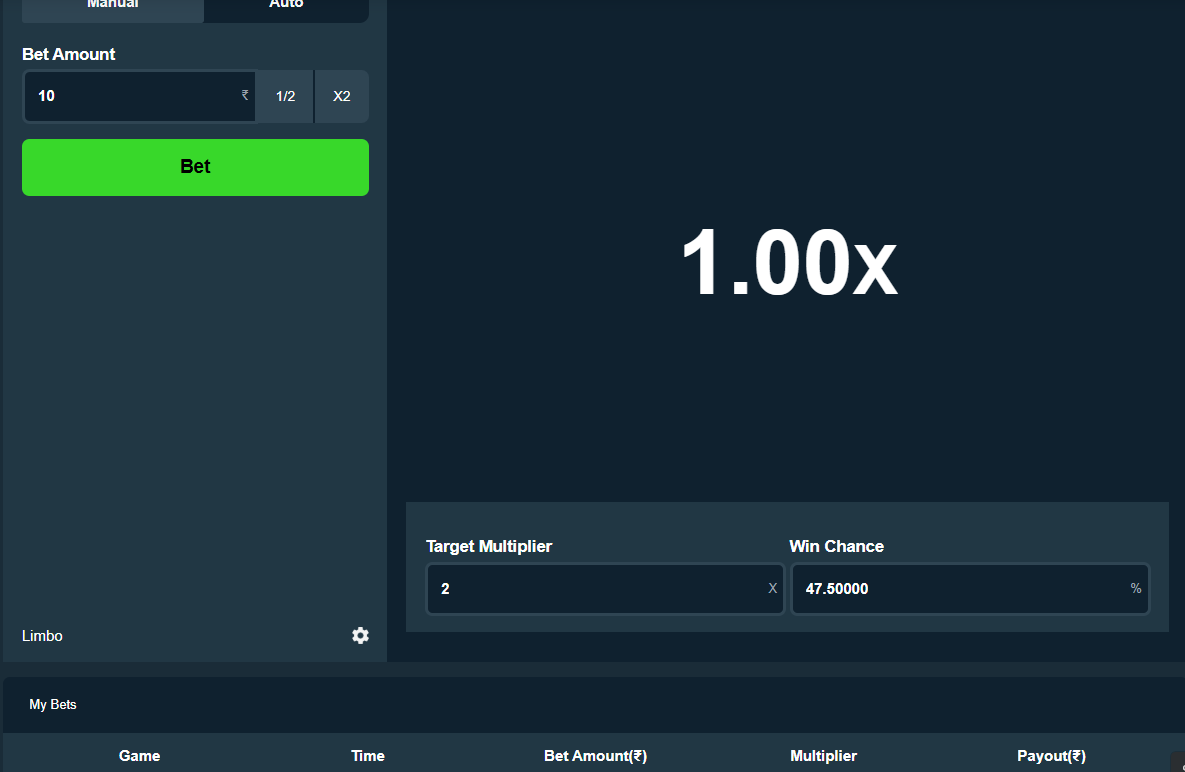Open game settings via the gear icon
The width and height of the screenshot is (1185, 772).
(360, 635)
